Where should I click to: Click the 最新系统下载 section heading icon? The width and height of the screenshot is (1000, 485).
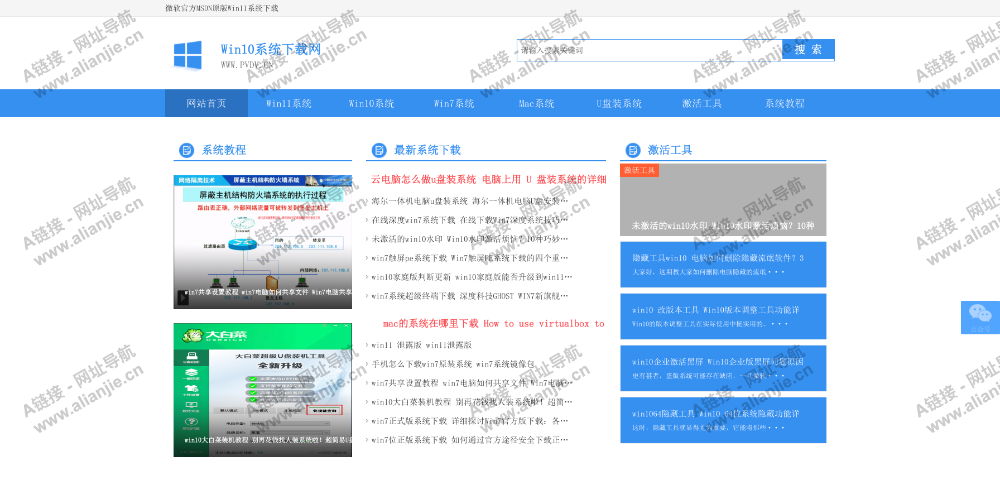379,151
